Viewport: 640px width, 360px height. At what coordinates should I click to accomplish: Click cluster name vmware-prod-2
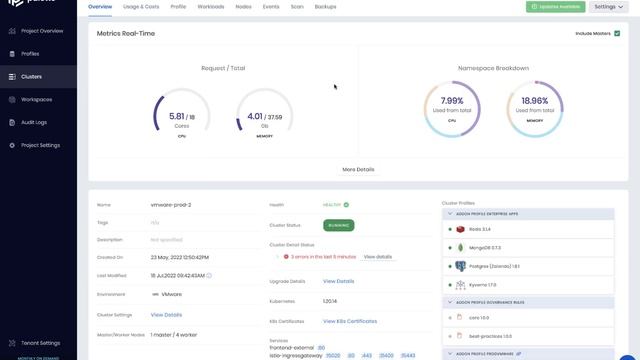[171, 205]
